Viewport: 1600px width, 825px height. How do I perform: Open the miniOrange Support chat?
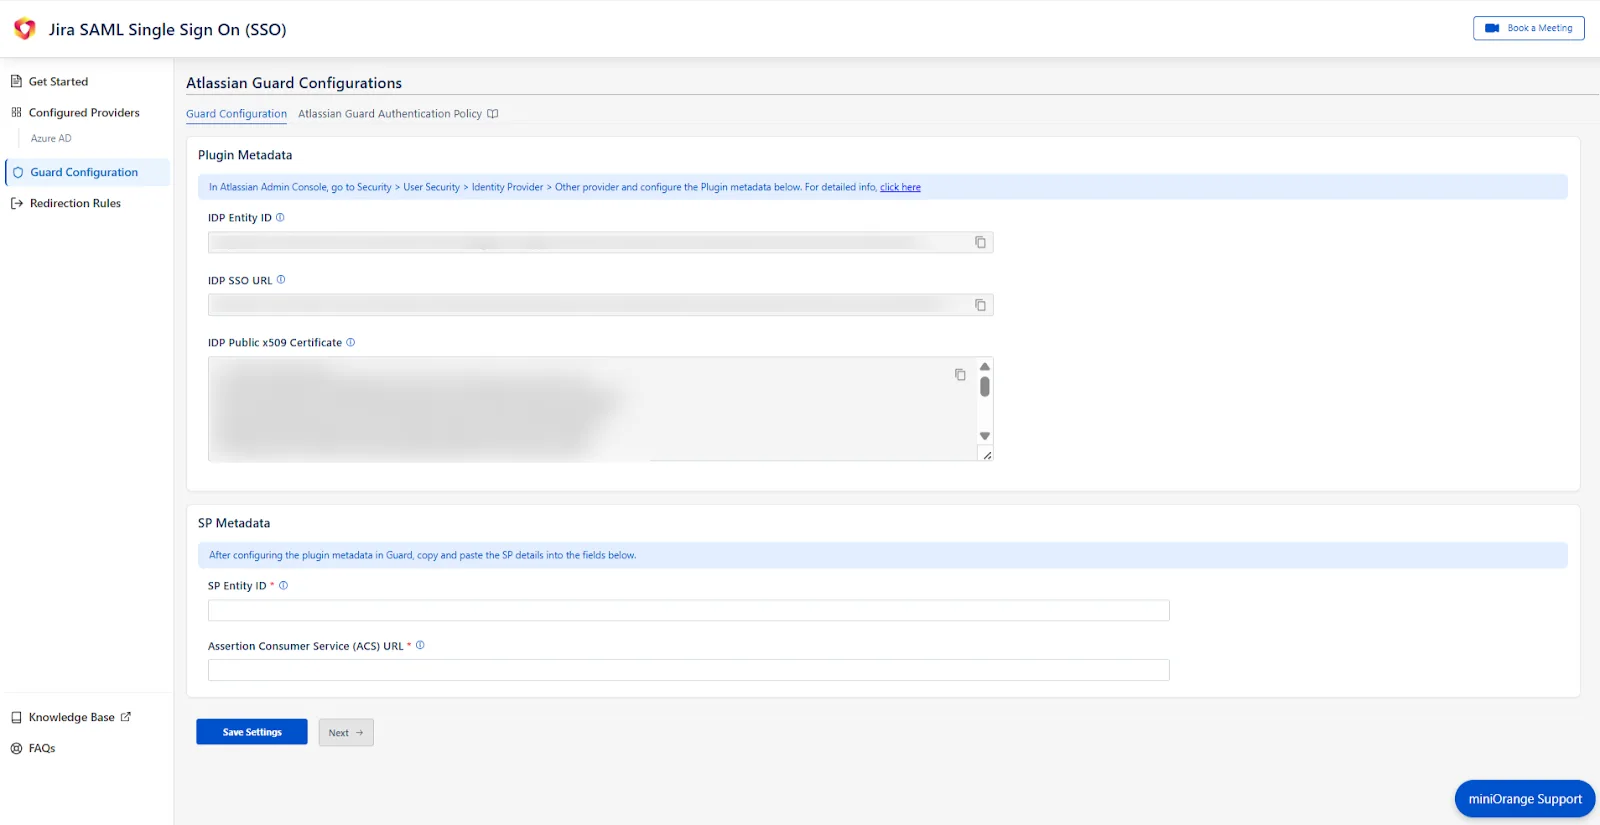pyautogui.click(x=1524, y=799)
